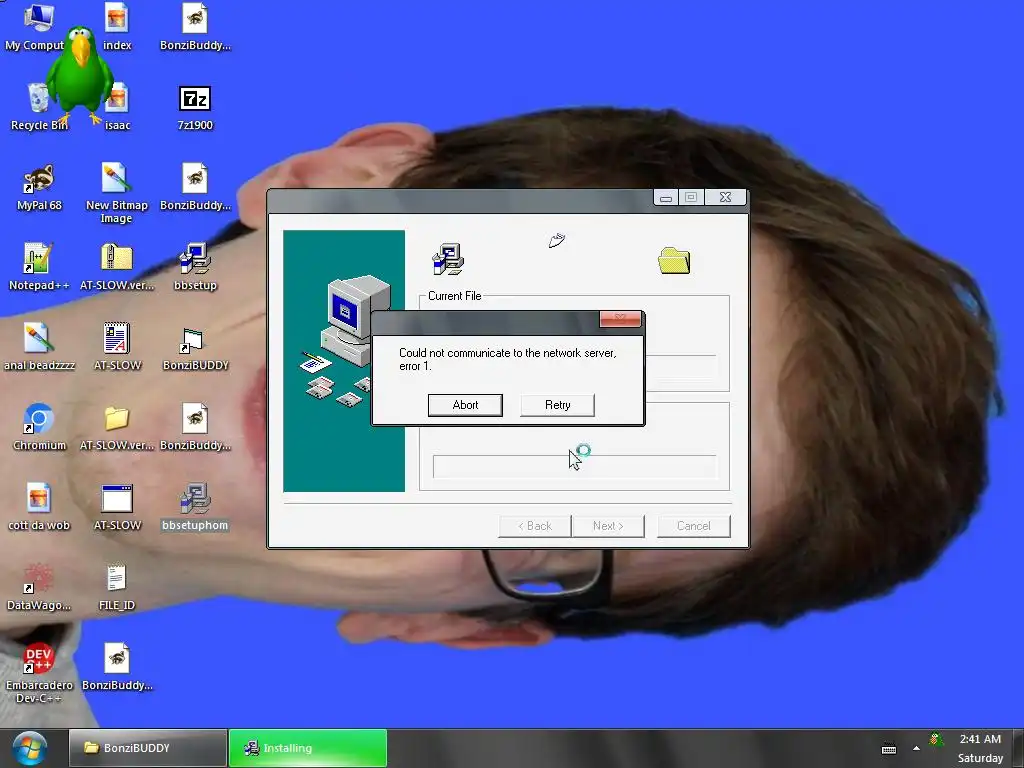
Task: Open the New Bitmap Image file
Action: point(117,193)
